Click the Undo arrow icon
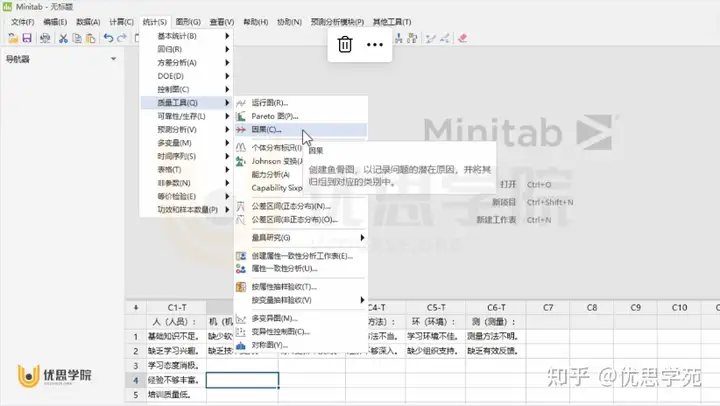The width and height of the screenshot is (720, 406). pyautogui.click(x=108, y=38)
